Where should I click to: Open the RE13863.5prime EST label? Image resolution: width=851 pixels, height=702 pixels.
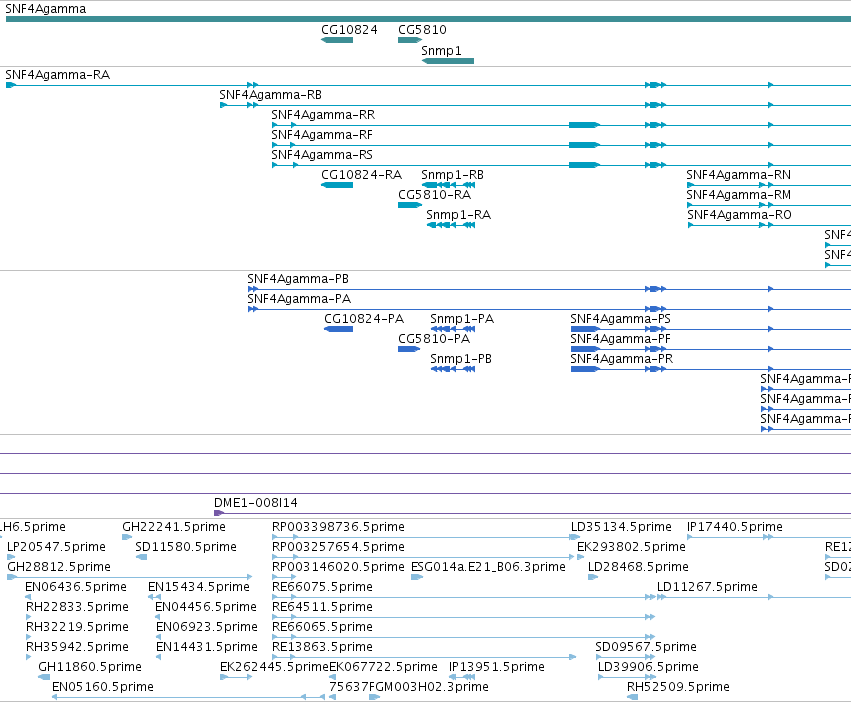[x=322, y=647]
